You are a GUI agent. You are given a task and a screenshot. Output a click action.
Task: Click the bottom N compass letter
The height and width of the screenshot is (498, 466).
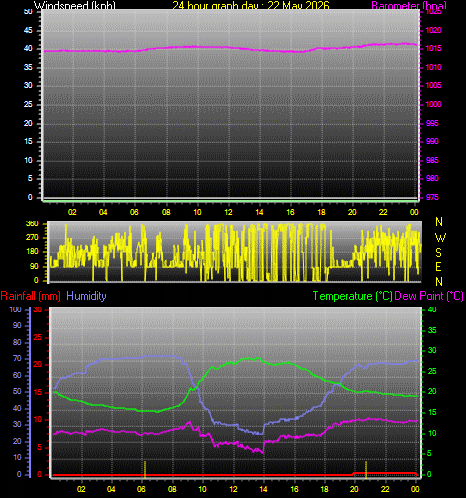439,282
